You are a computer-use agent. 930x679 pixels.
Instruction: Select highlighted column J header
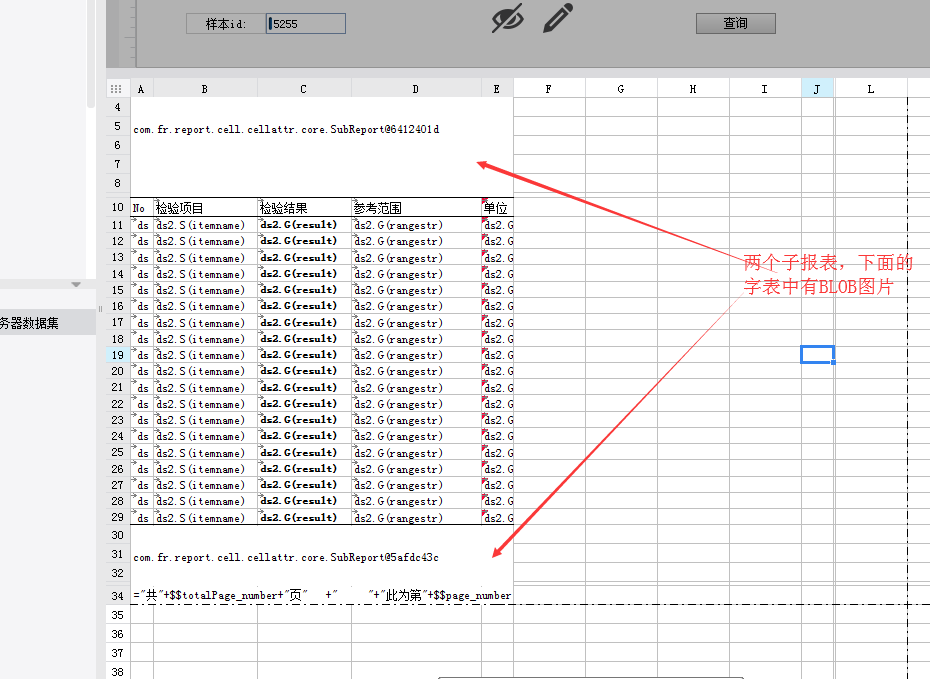(x=817, y=89)
